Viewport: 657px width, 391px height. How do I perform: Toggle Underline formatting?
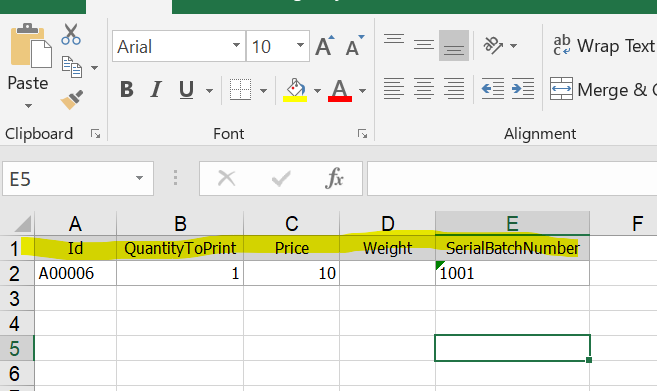pyautogui.click(x=186, y=89)
